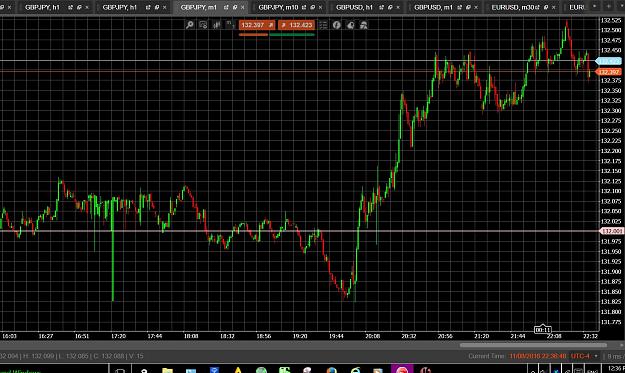625x373 pixels.
Task: Click the 132.200 price axis label
Action: pos(610,151)
